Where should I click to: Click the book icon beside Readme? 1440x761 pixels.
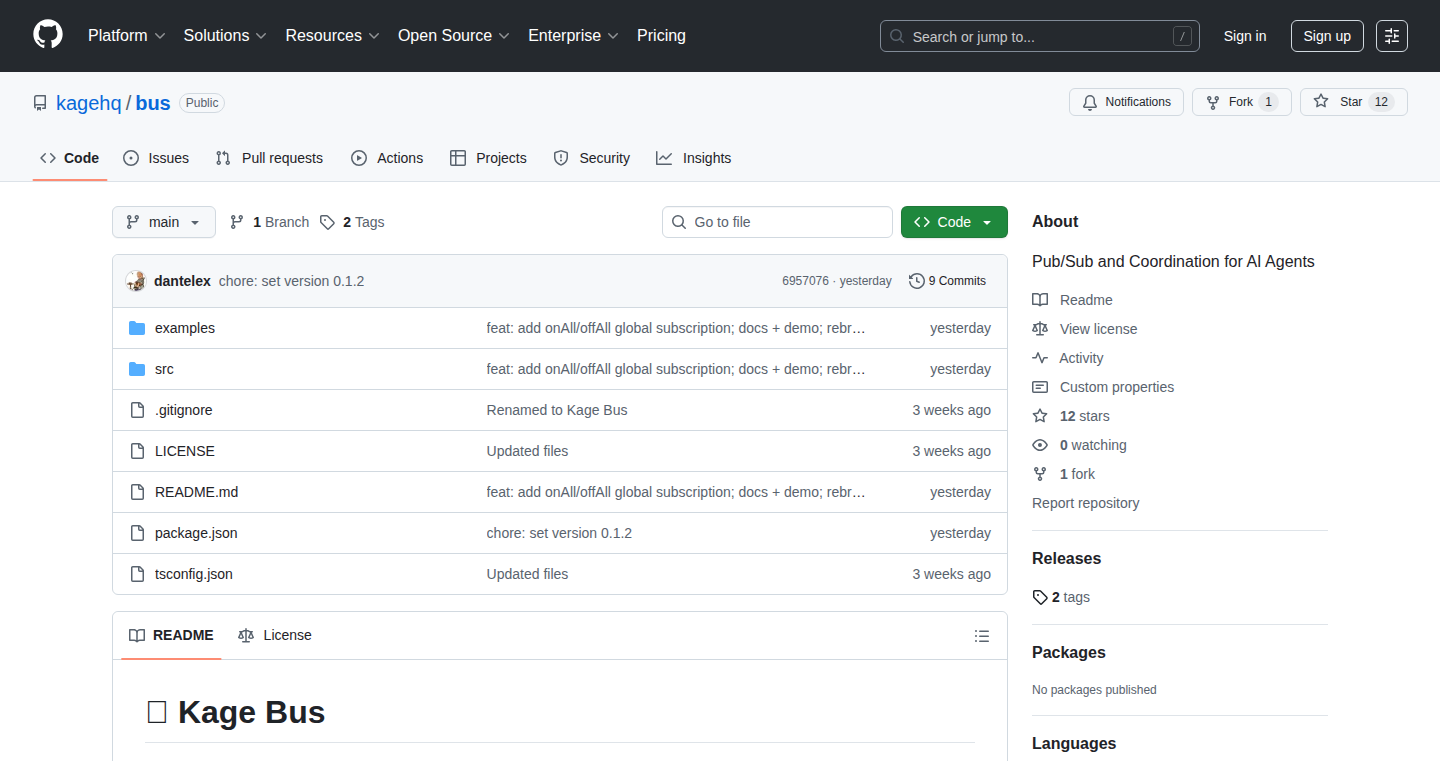tap(1040, 300)
